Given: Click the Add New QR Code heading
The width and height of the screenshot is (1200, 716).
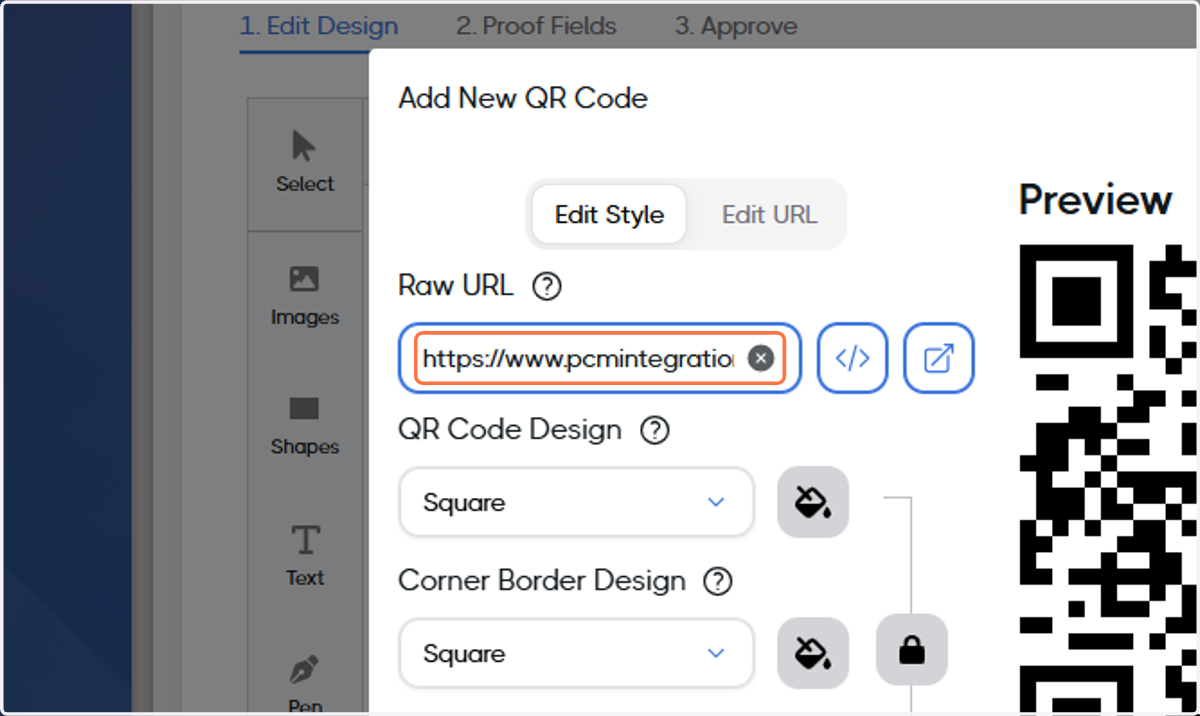Looking at the screenshot, I should 523,98.
